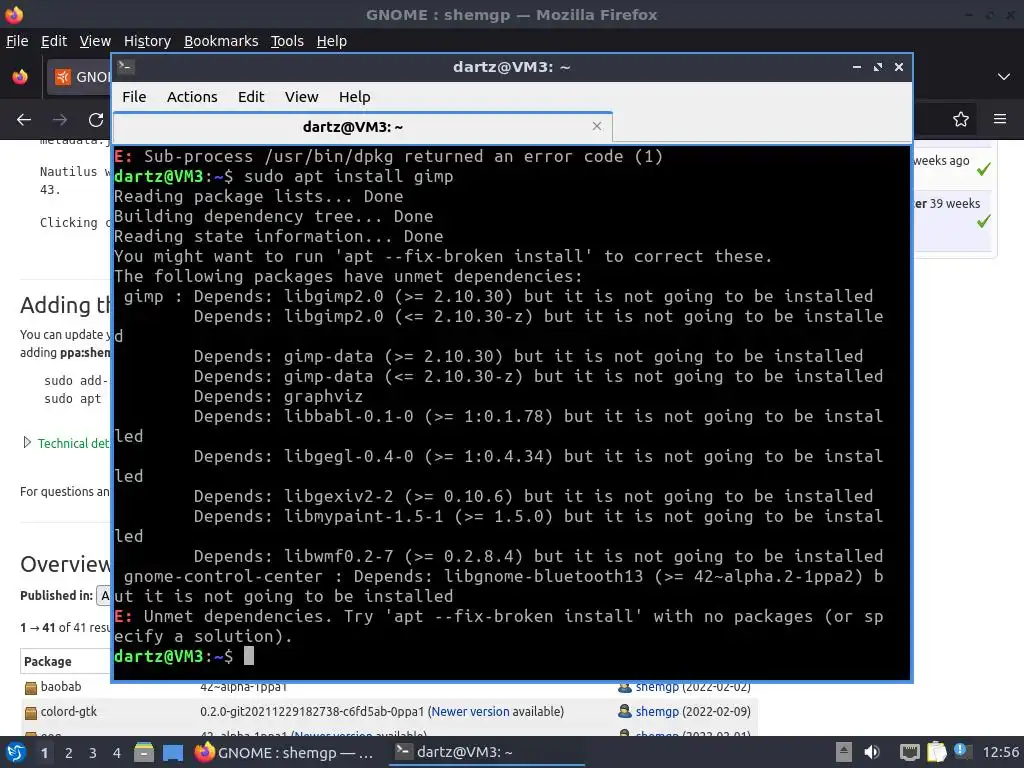Click Firefox View icon beside tabs

pyautogui.click(x=20, y=77)
